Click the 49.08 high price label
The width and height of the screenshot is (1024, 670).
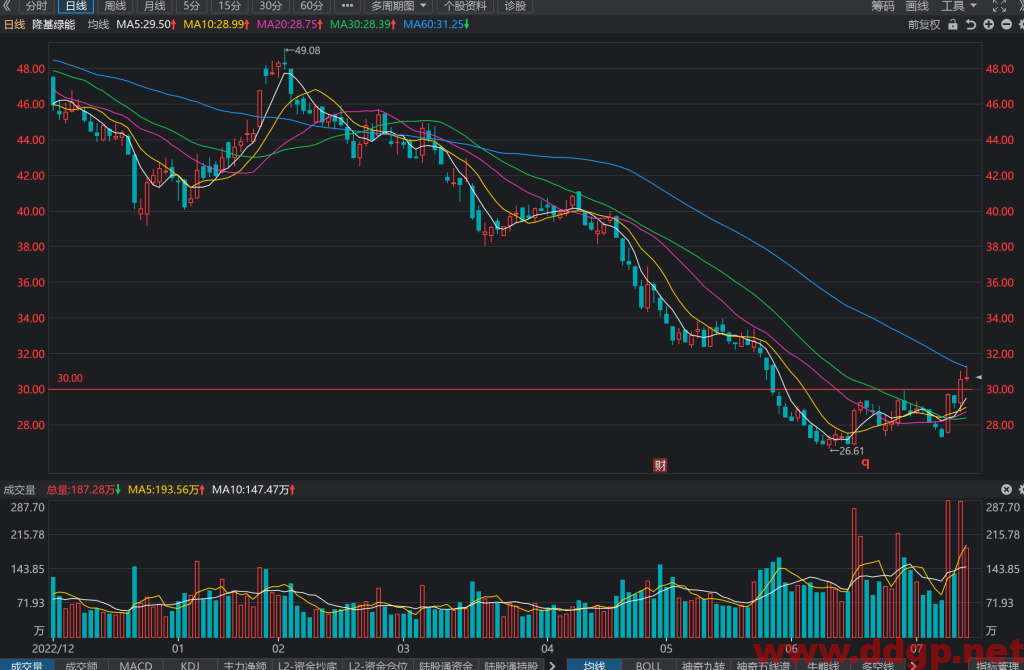tap(307, 50)
